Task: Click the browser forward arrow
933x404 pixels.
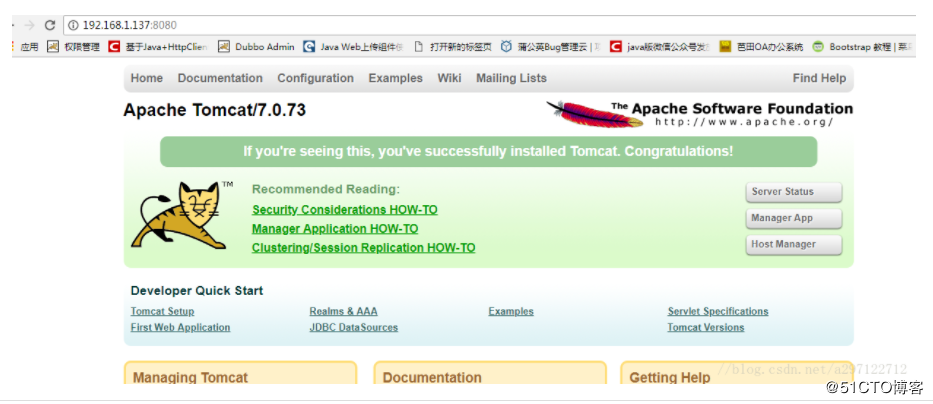Action: tap(29, 25)
